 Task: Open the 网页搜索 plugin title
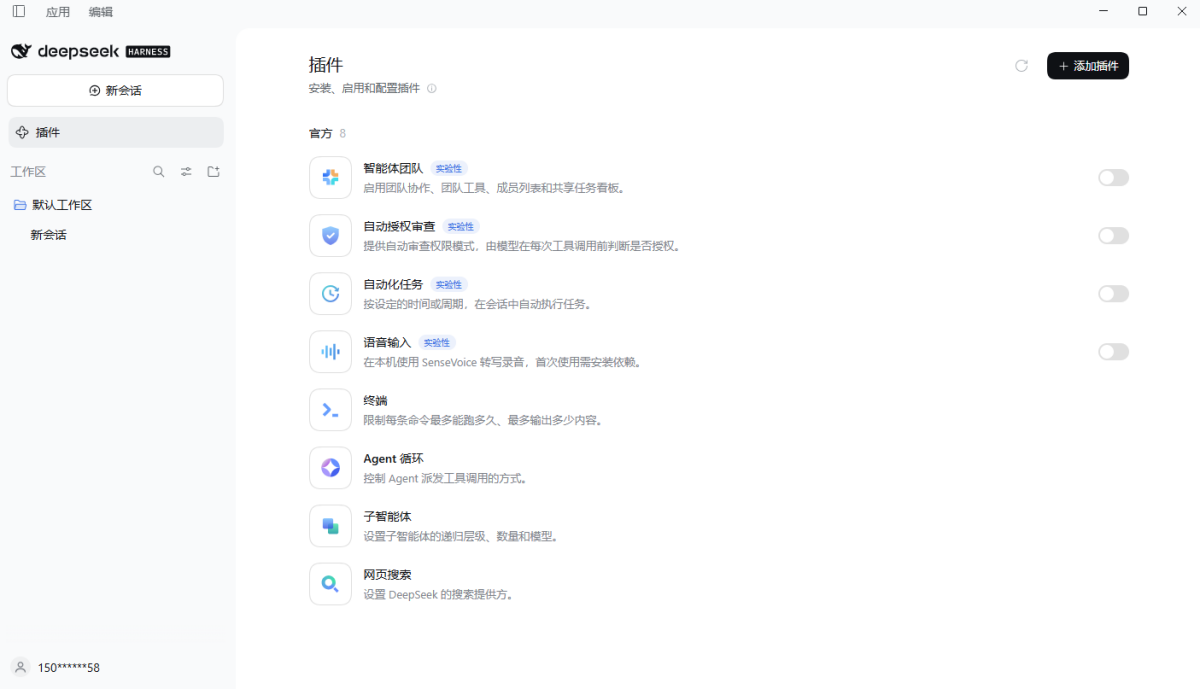387,575
